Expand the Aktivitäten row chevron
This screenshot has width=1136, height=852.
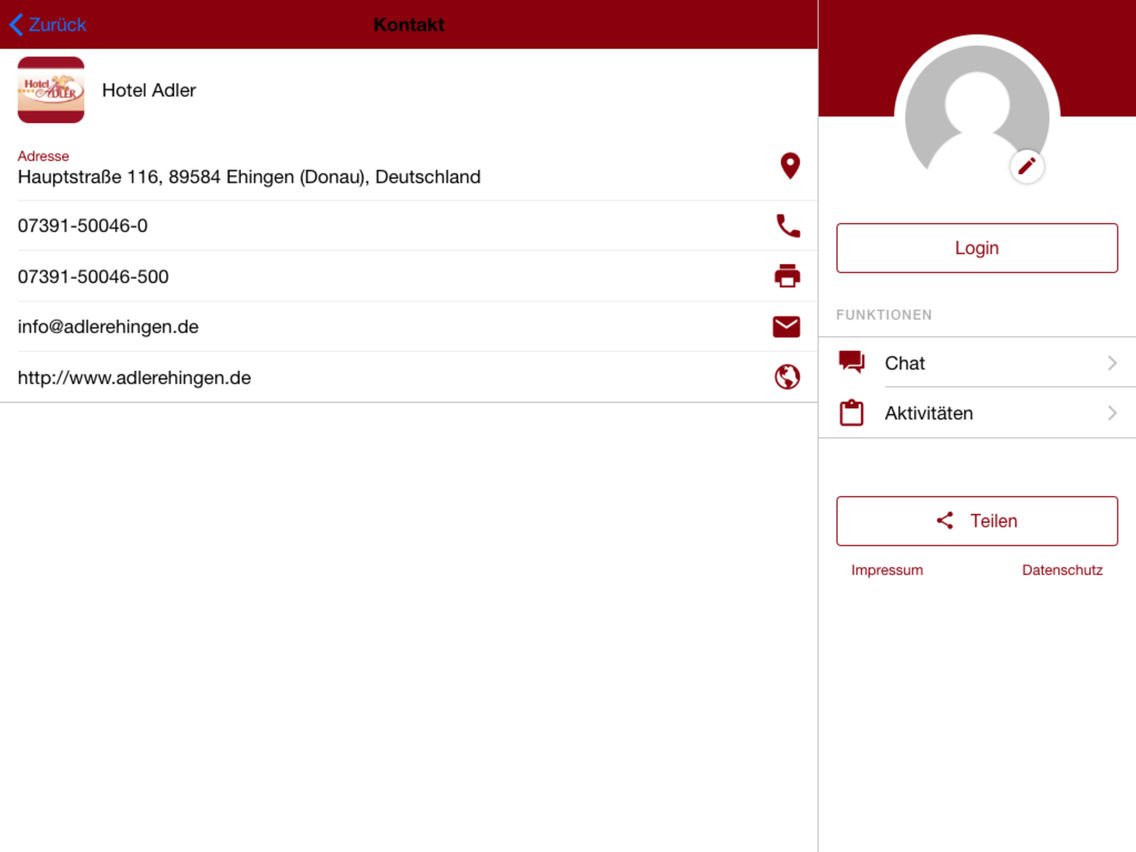click(x=1112, y=413)
